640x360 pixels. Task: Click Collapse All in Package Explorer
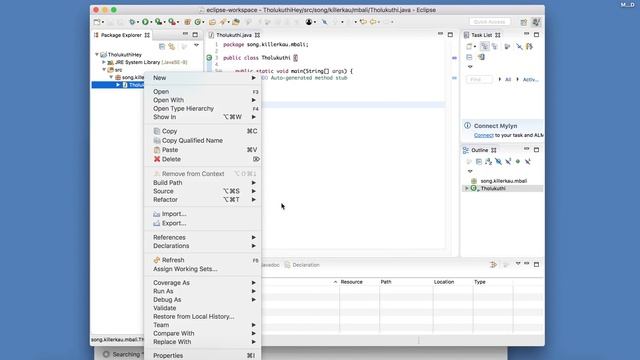coord(162,47)
